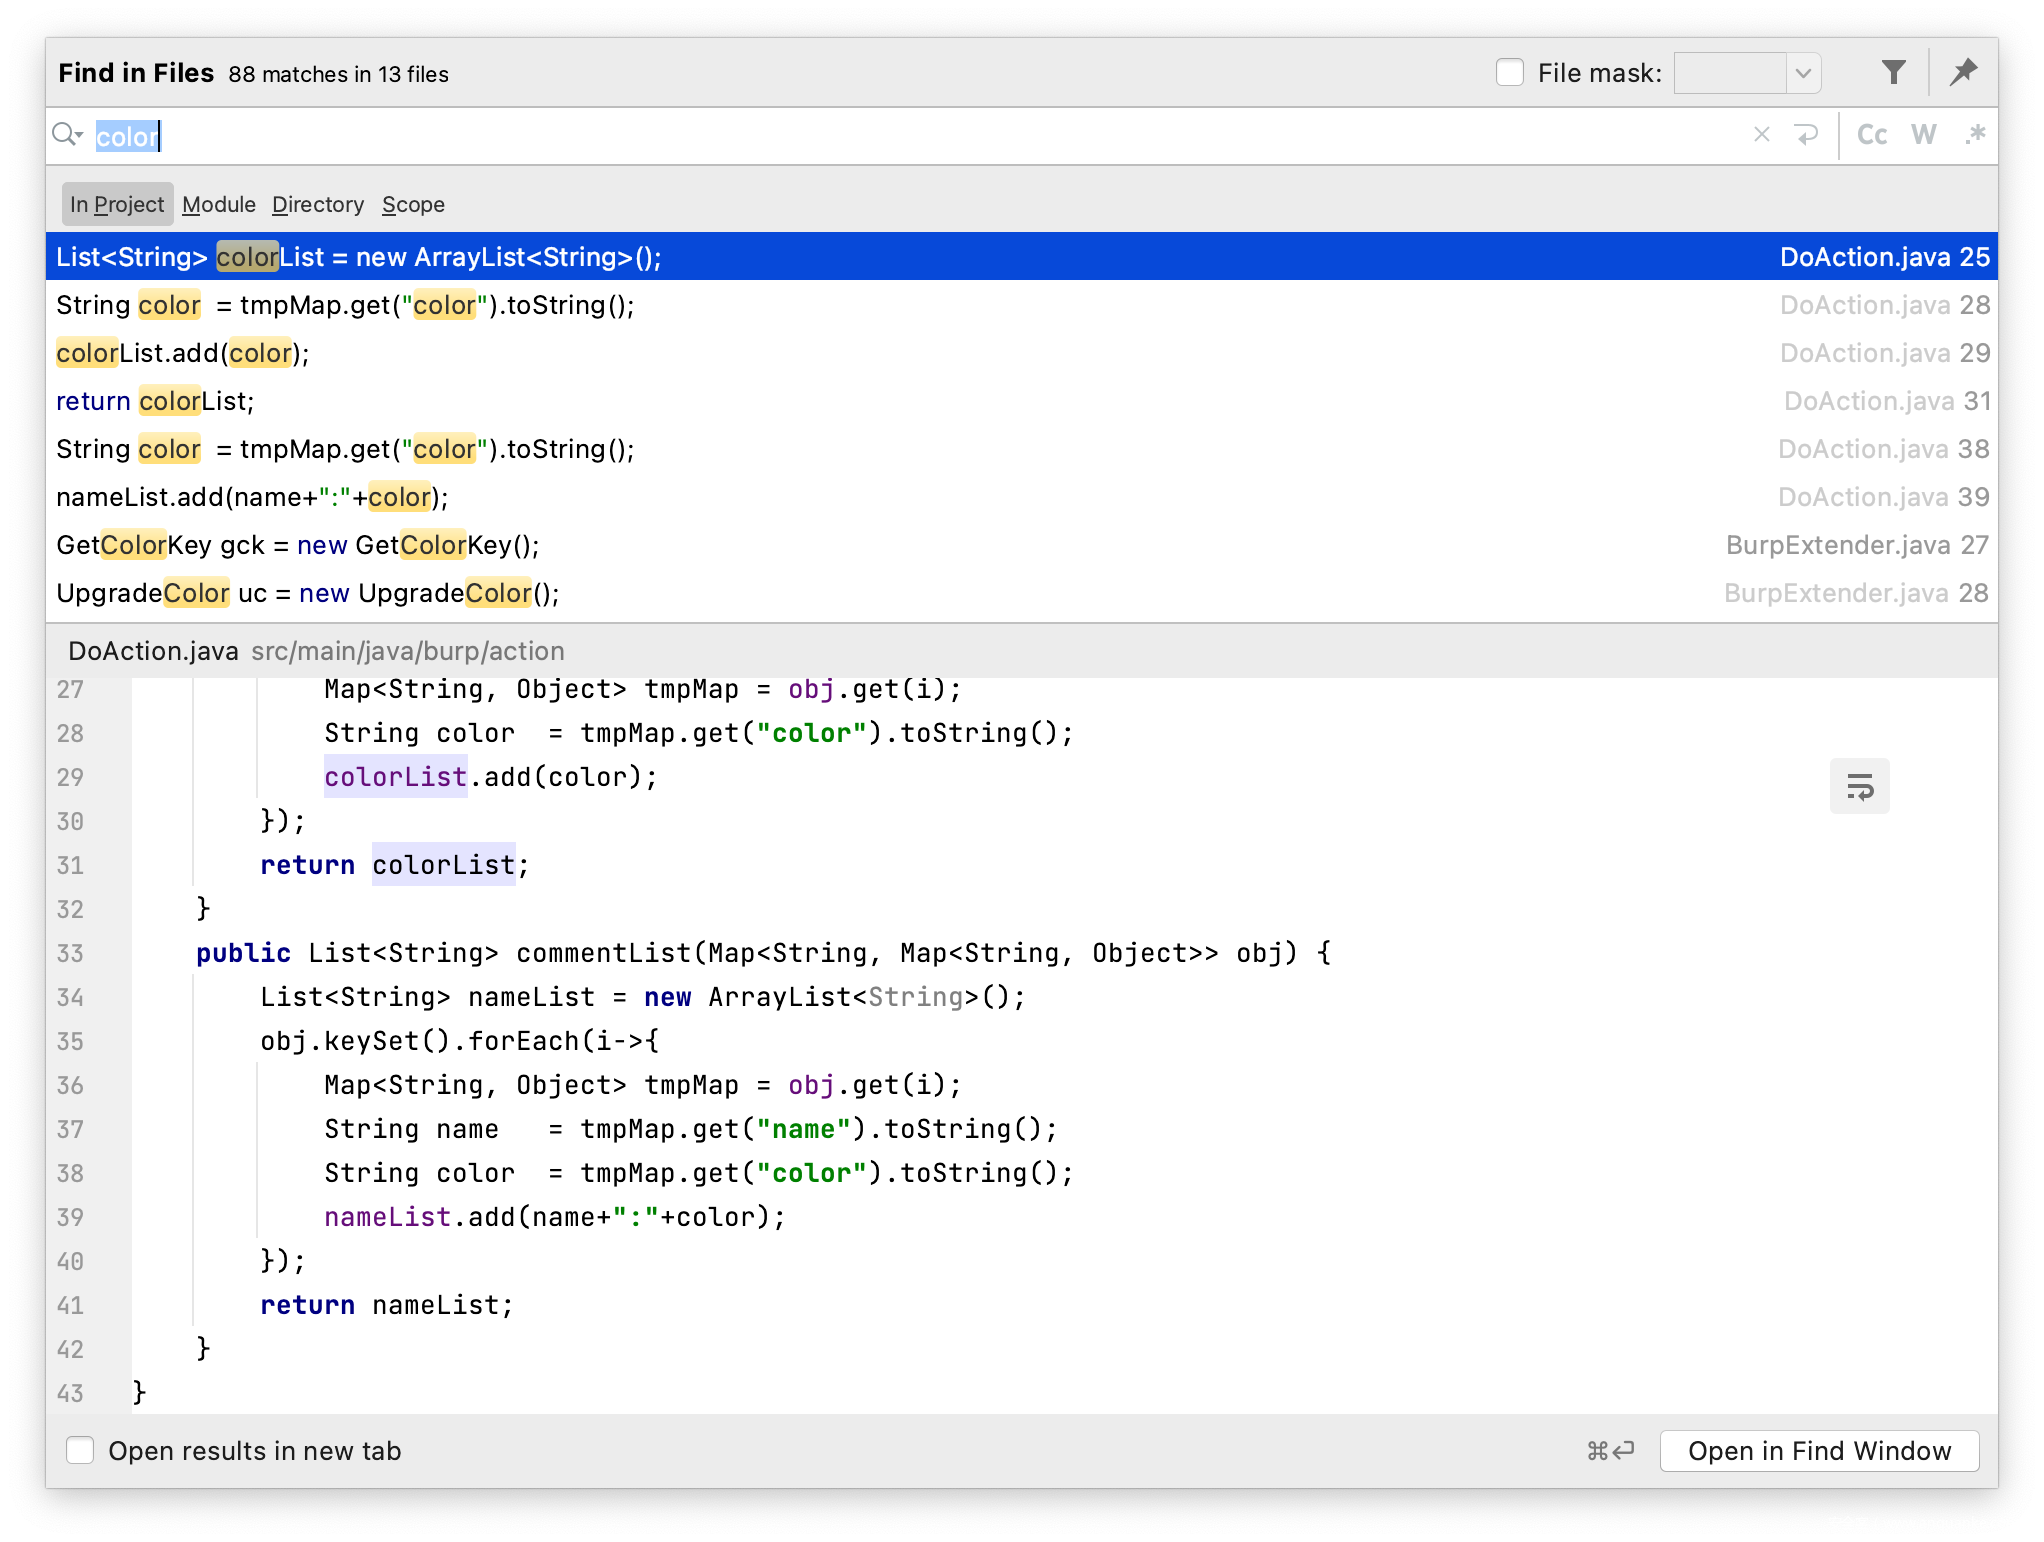Switch to the Directory scope tab

point(318,204)
